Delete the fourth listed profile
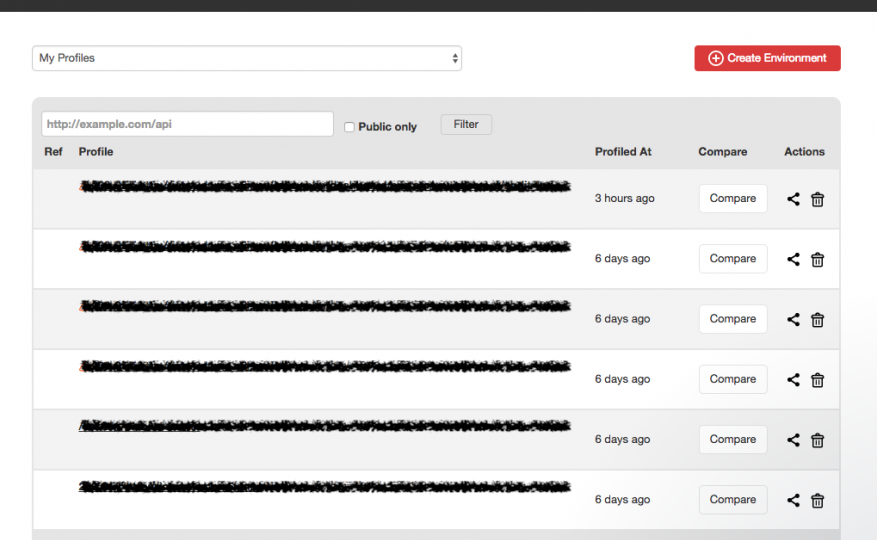877x540 pixels. [817, 380]
